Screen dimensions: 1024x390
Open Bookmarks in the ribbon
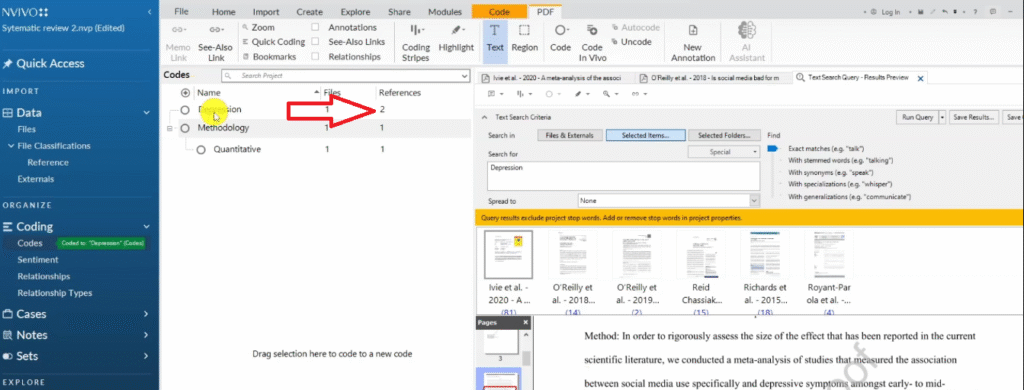268,57
